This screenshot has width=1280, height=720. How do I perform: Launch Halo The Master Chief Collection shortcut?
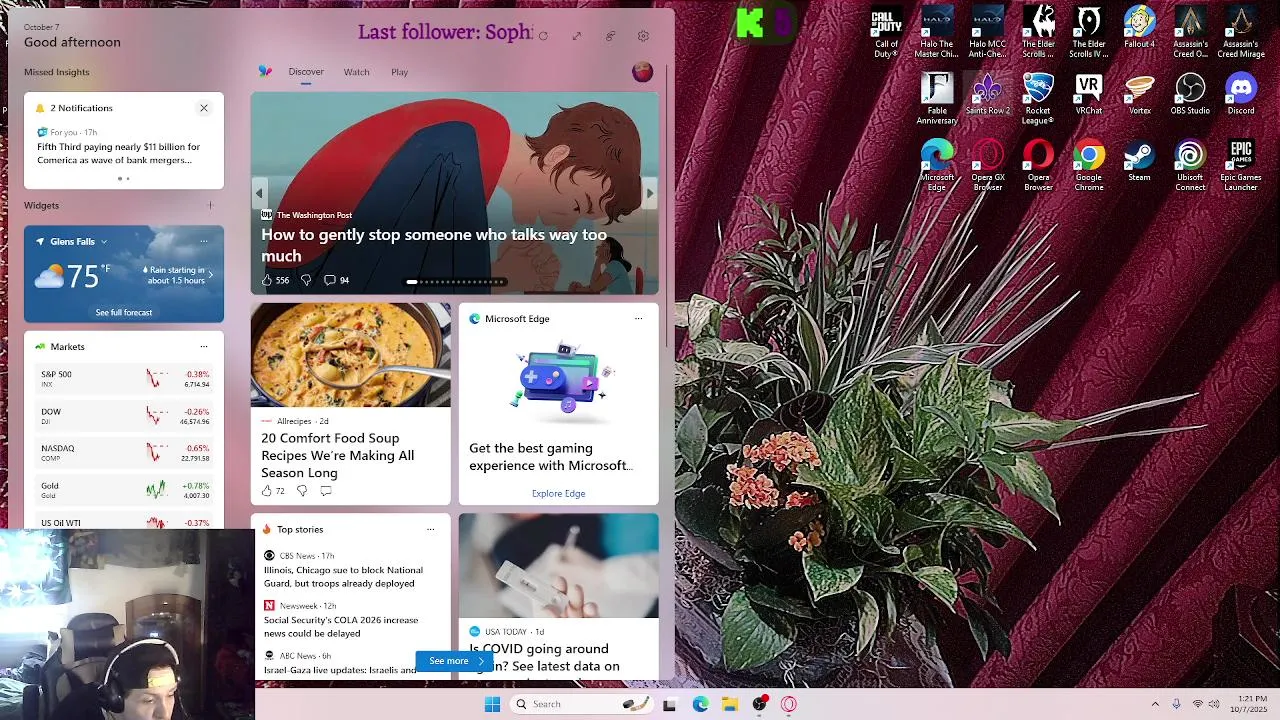[937, 33]
